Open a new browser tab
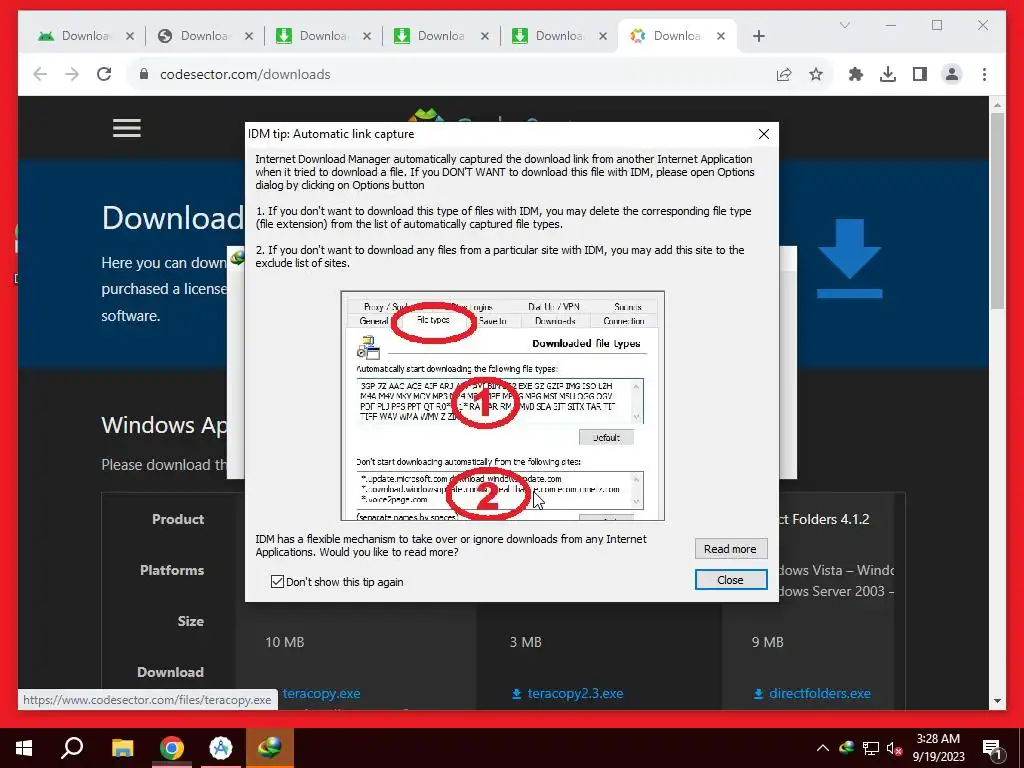The width and height of the screenshot is (1024, 768). (x=758, y=37)
